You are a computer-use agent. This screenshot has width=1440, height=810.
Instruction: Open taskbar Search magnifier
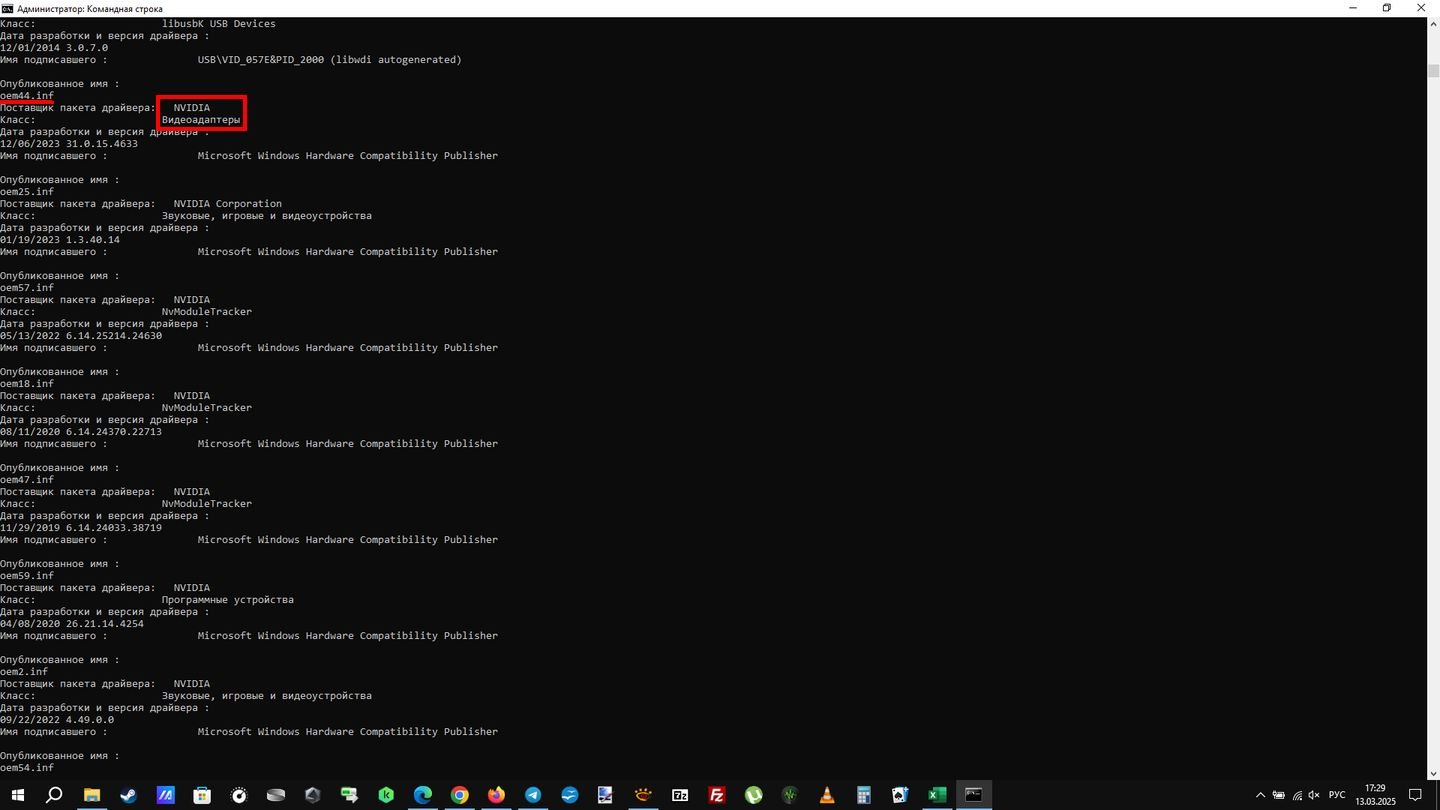click(x=55, y=795)
